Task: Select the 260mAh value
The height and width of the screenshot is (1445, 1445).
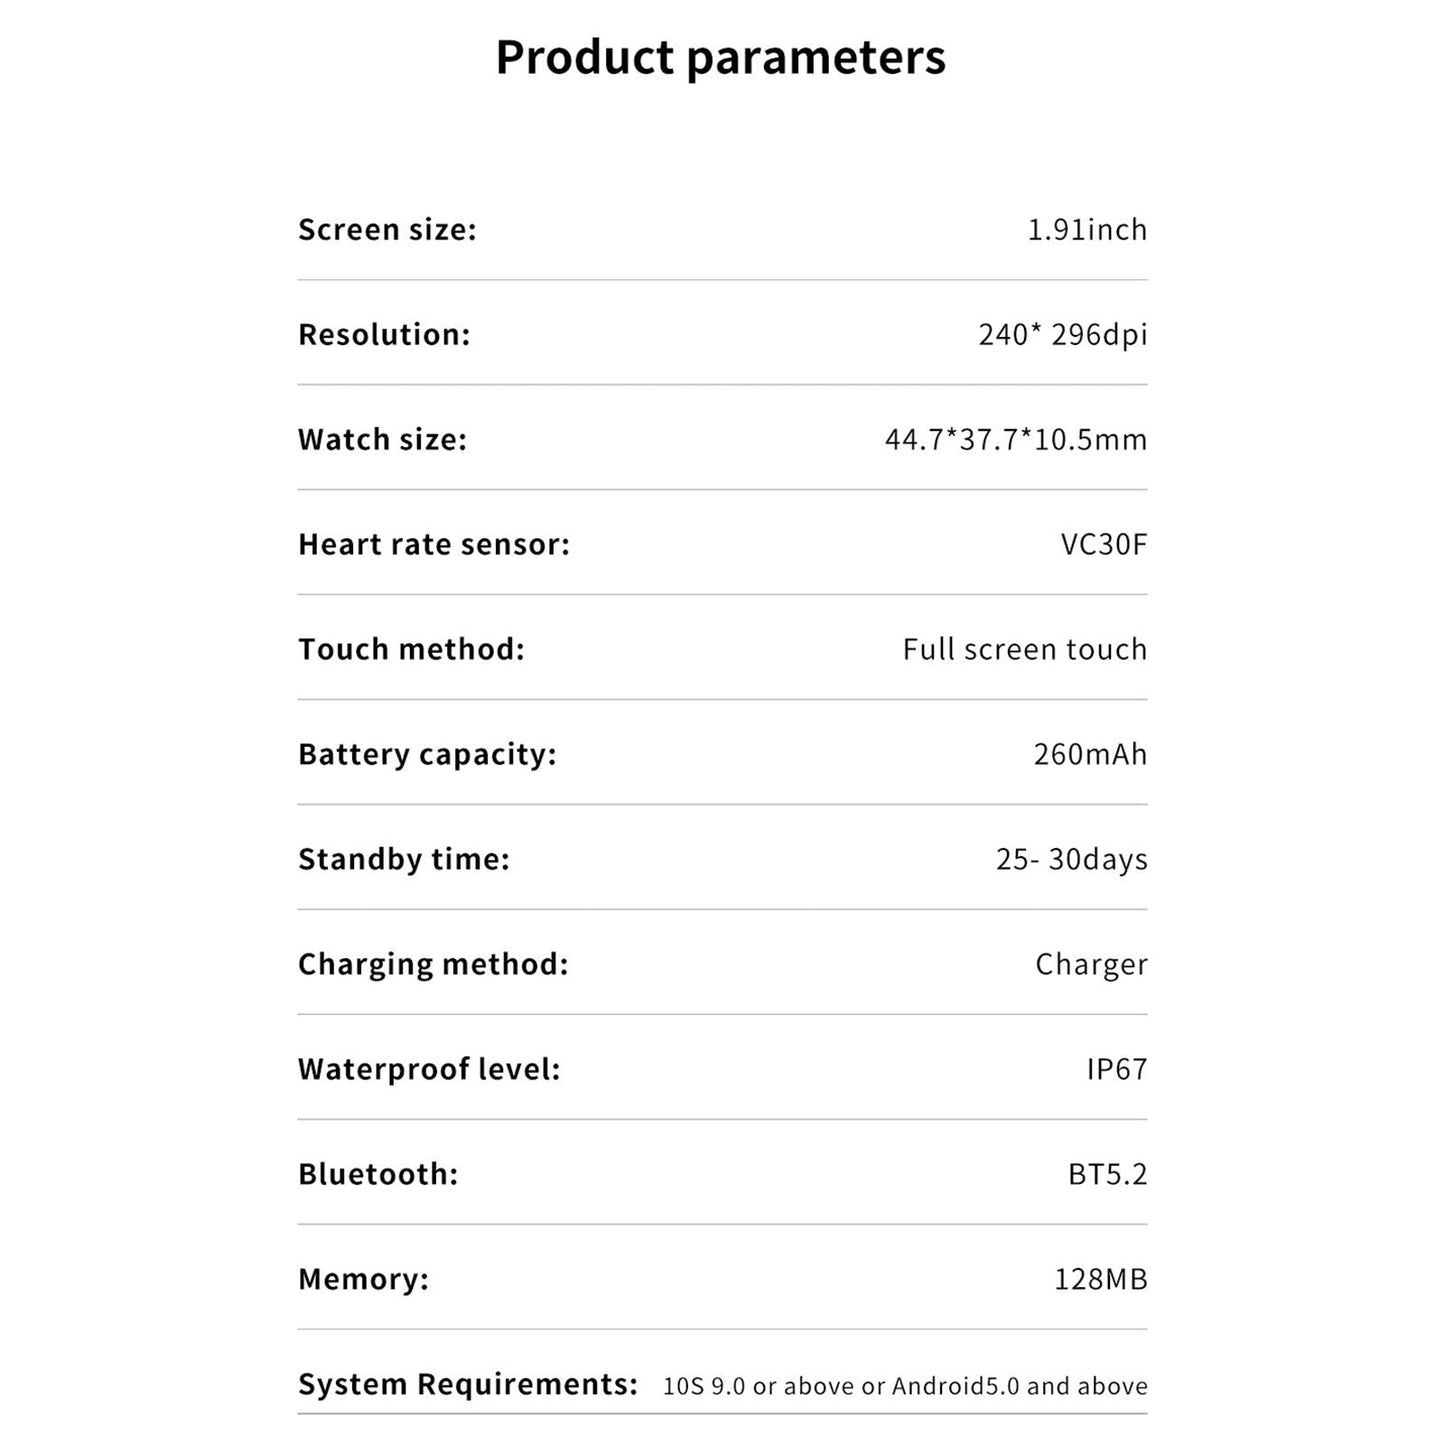Action: click(1090, 755)
